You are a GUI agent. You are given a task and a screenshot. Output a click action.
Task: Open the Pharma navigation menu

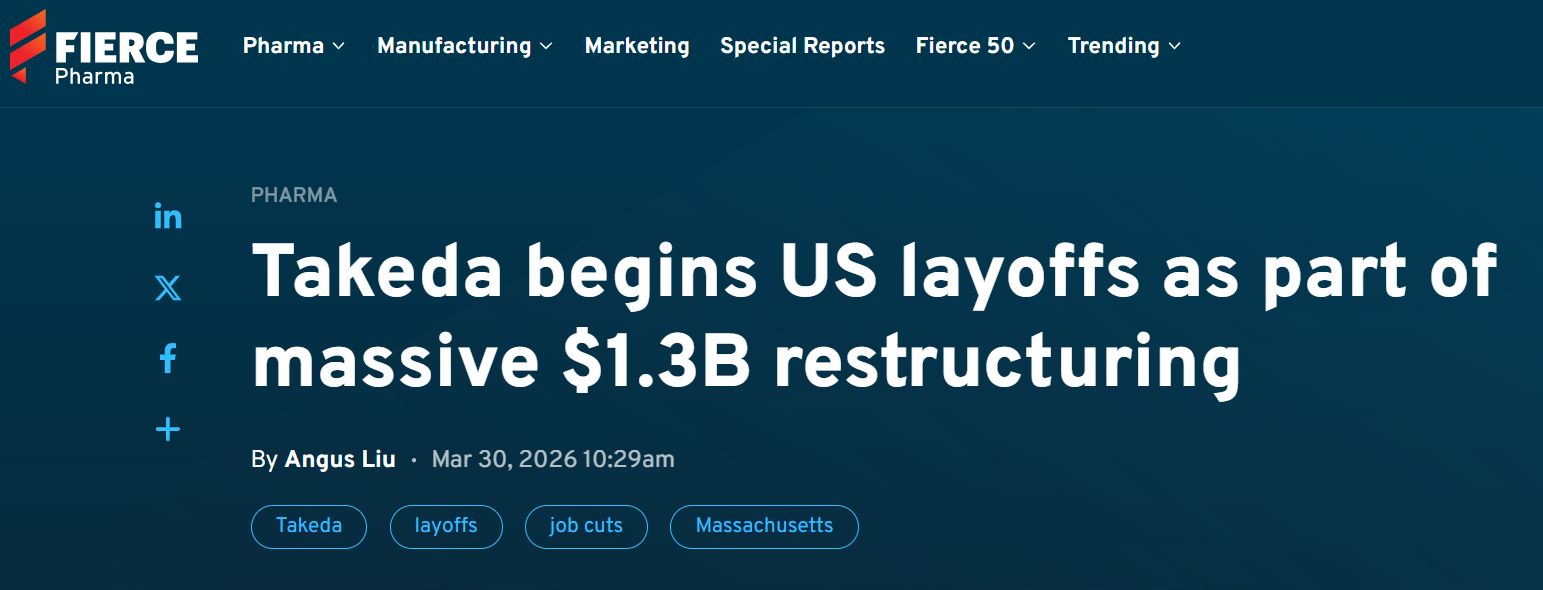click(x=283, y=46)
